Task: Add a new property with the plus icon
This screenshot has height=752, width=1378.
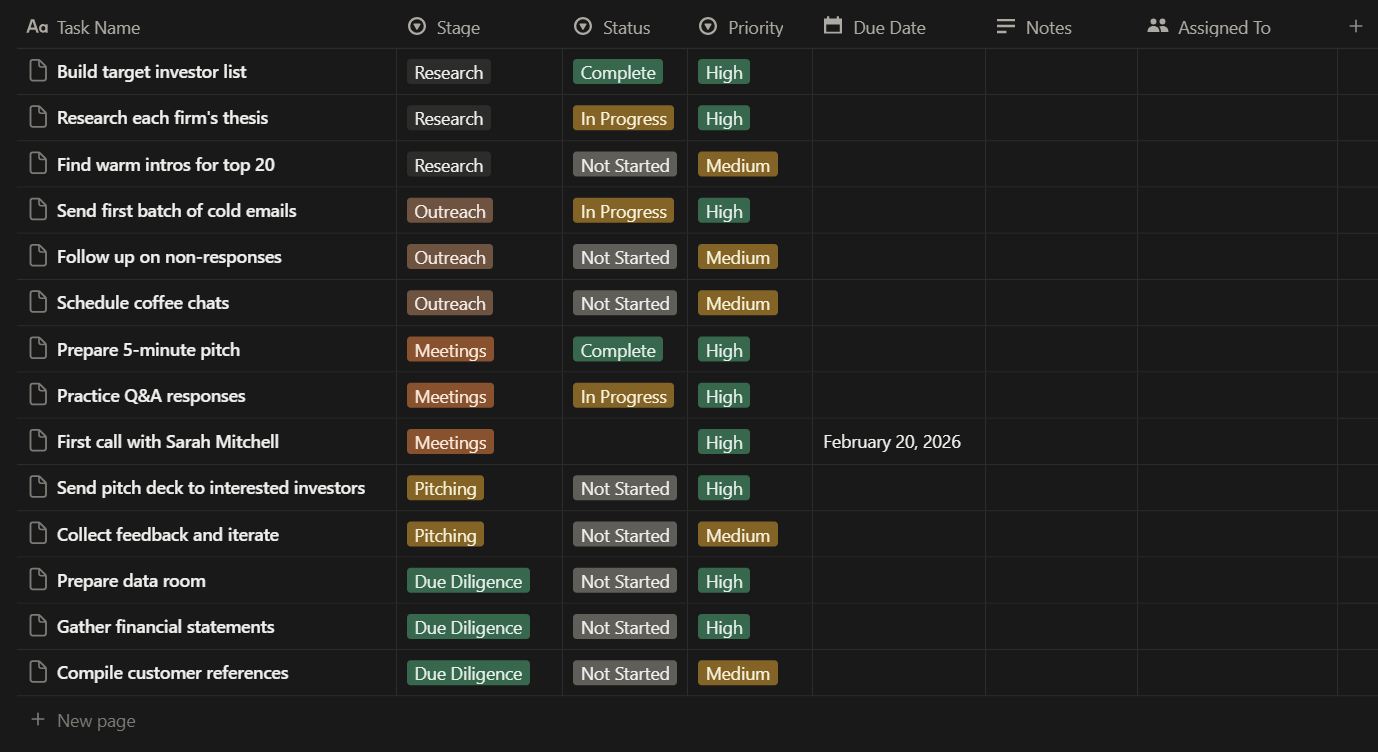Action: [x=1357, y=27]
